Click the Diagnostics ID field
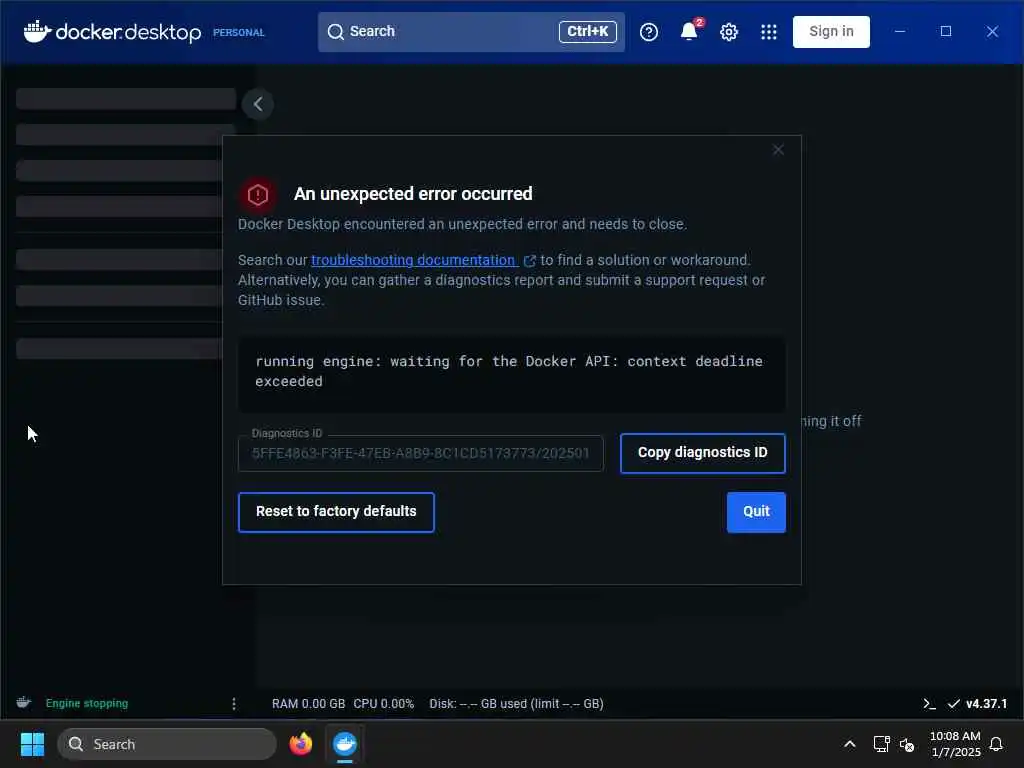The image size is (1024, 768). 421,453
